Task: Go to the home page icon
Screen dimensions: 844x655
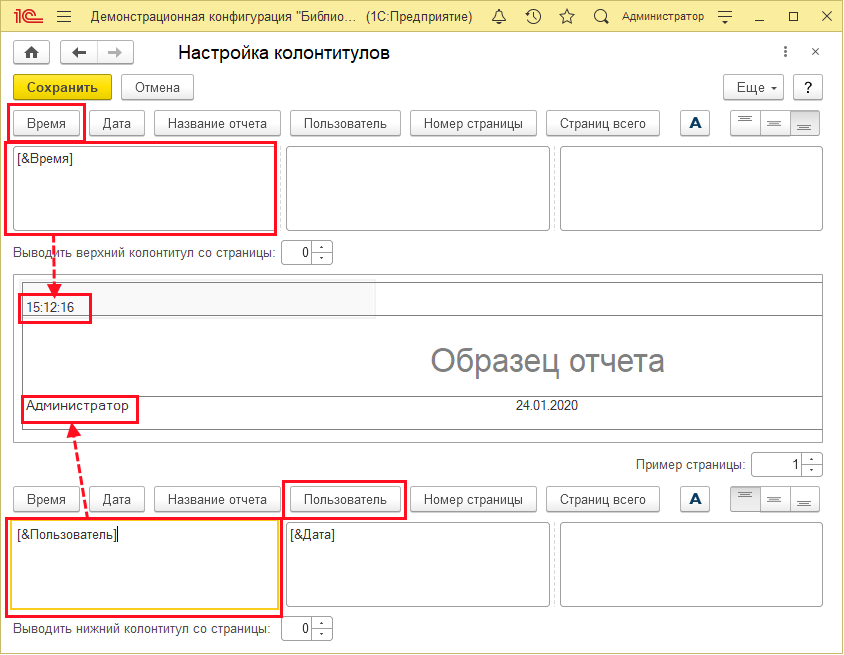Action: point(32,52)
